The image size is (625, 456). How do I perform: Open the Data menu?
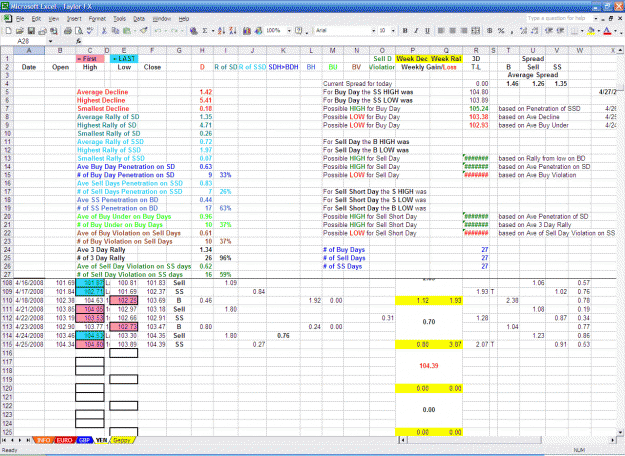coord(139,19)
